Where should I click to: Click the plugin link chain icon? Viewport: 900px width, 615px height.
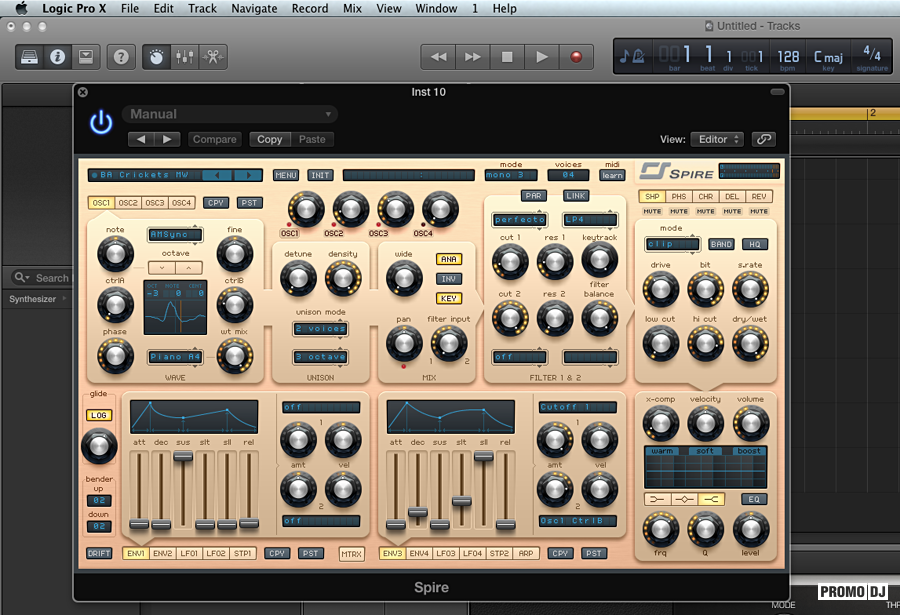[x=764, y=140]
